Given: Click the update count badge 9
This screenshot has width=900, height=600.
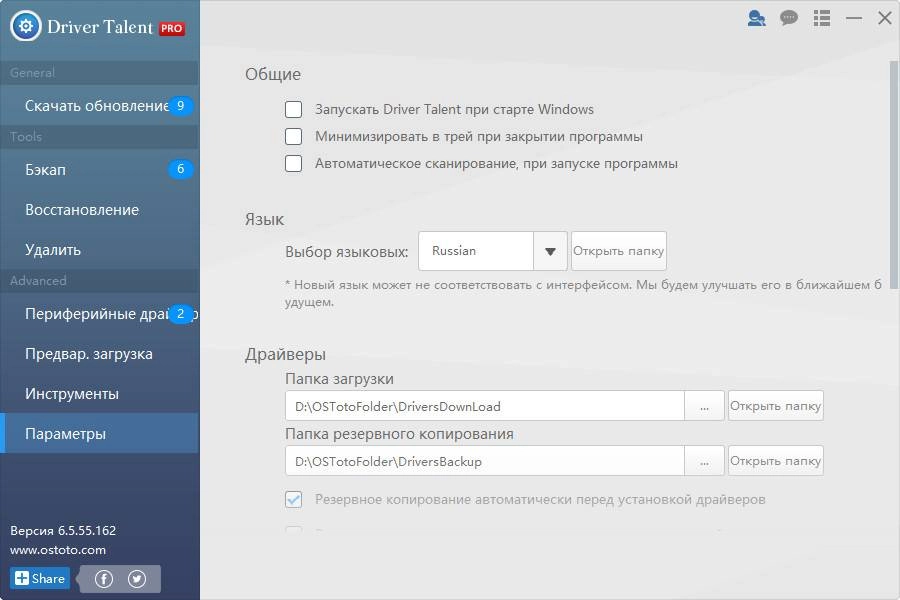Looking at the screenshot, I should pos(180,106).
